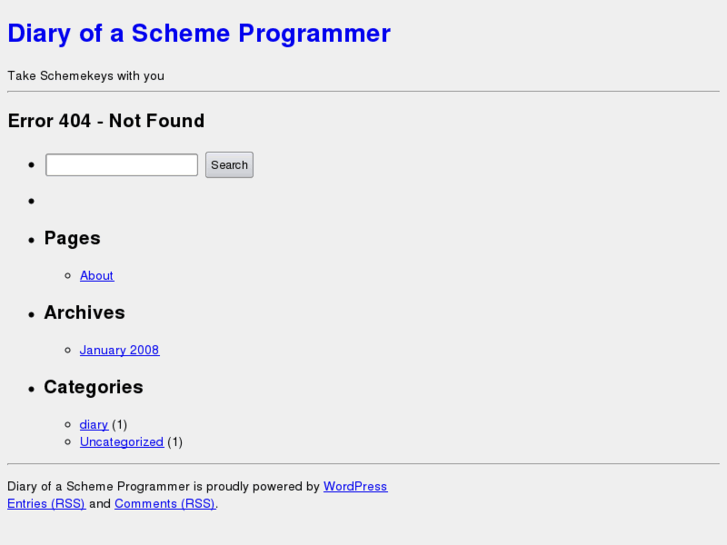This screenshot has width=727, height=545.
Task: Open the Diary of a Scheme Programmer title link
Action: pos(199,33)
